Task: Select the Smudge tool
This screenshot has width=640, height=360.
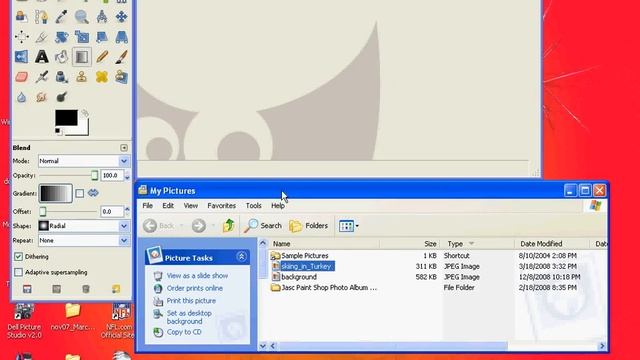Action: (x=42, y=97)
